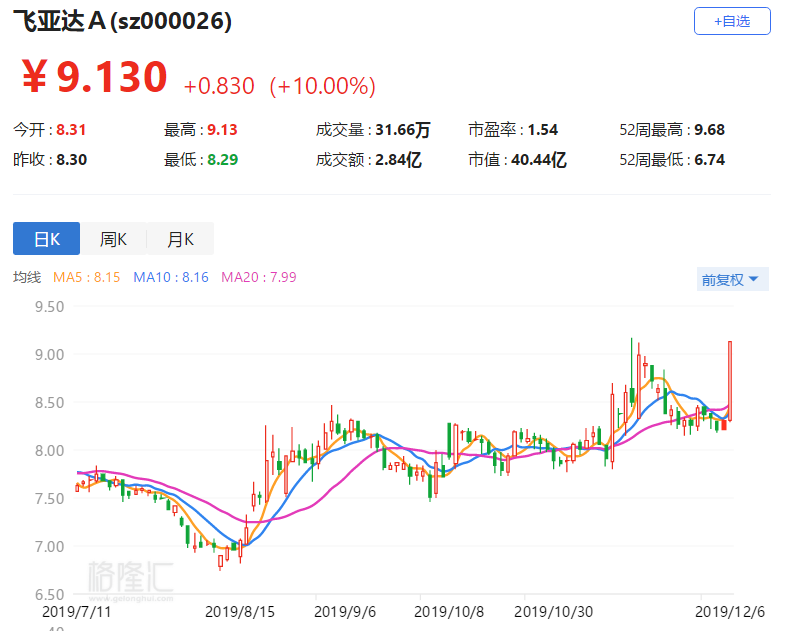Click the percent change (+10.00%)
Image resolution: width=803 pixels, height=631 pixels.
pos(323,86)
